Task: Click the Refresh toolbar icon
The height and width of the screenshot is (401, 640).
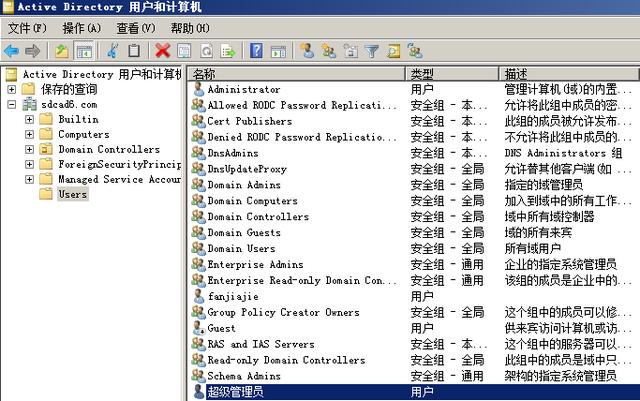Action: (x=207, y=50)
